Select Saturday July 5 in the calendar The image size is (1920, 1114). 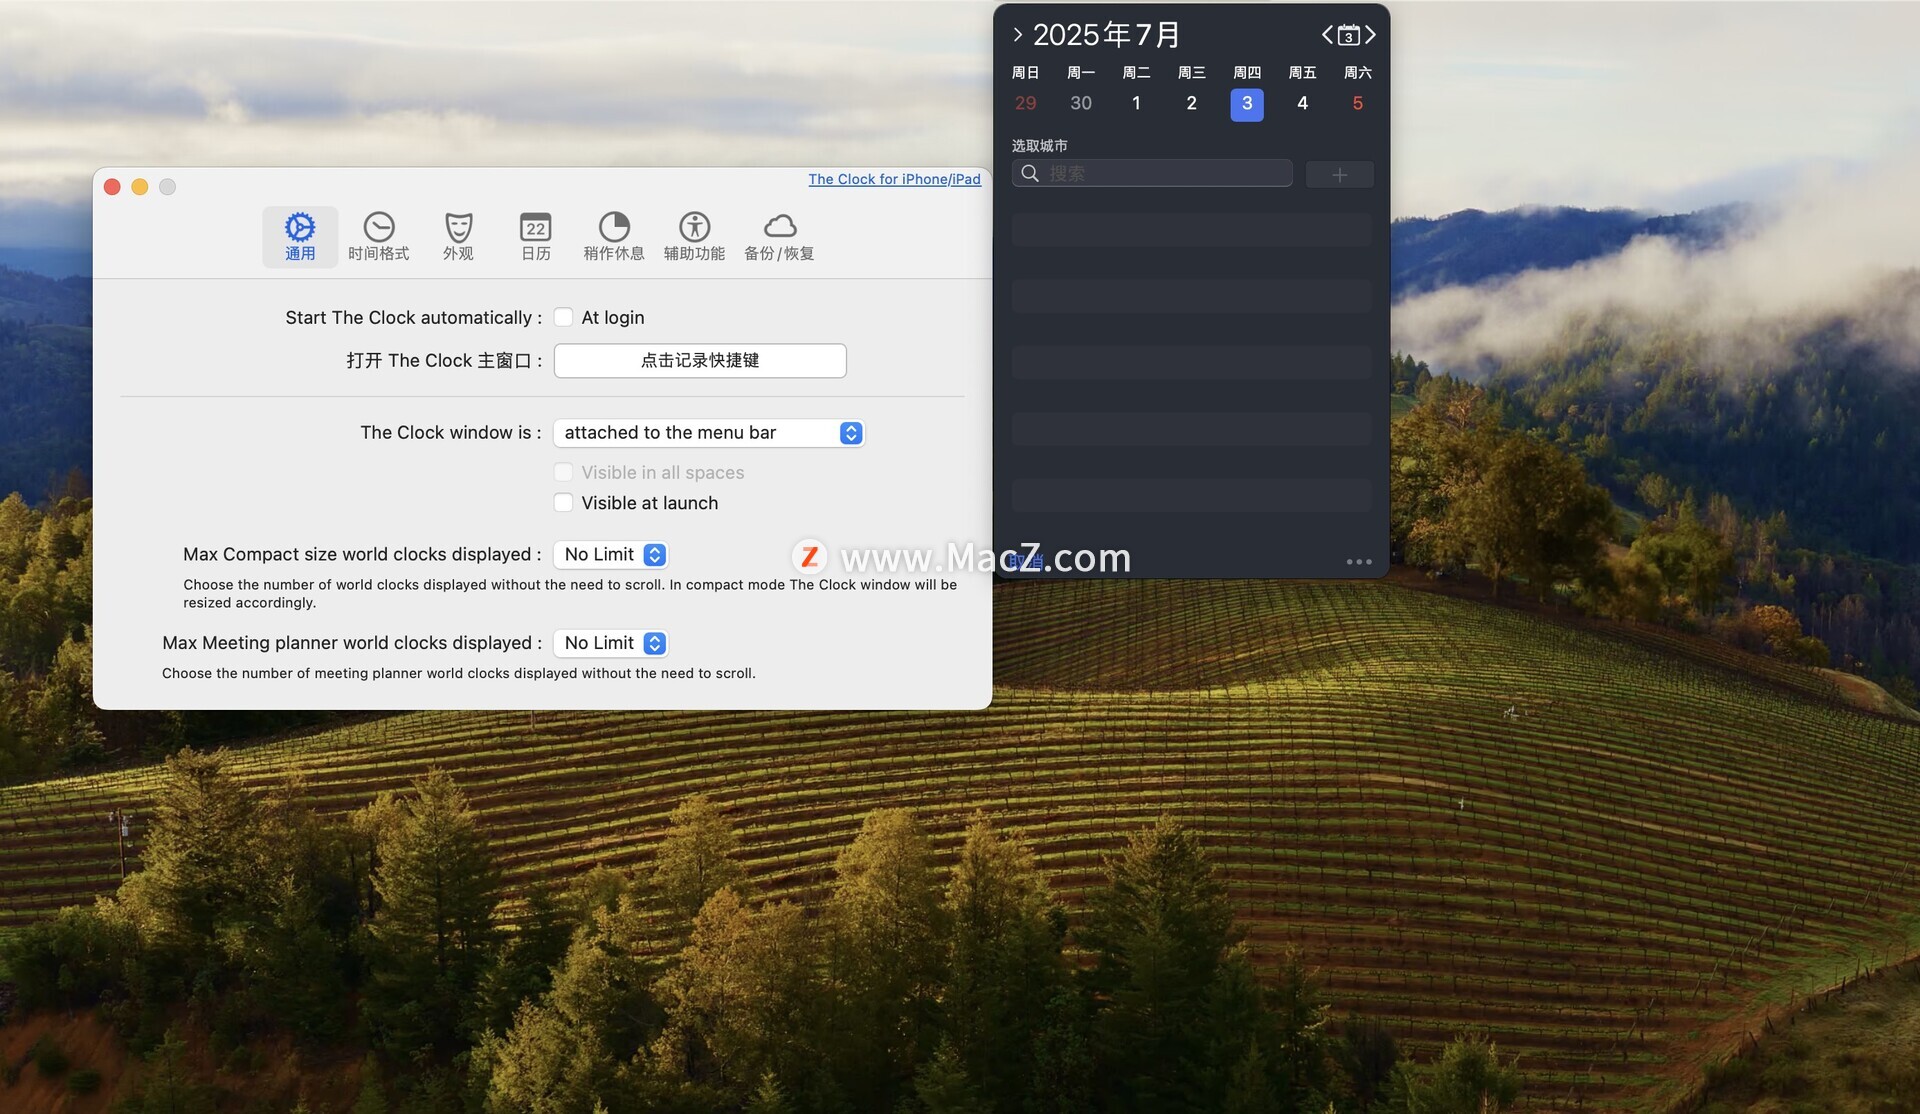pyautogui.click(x=1358, y=103)
